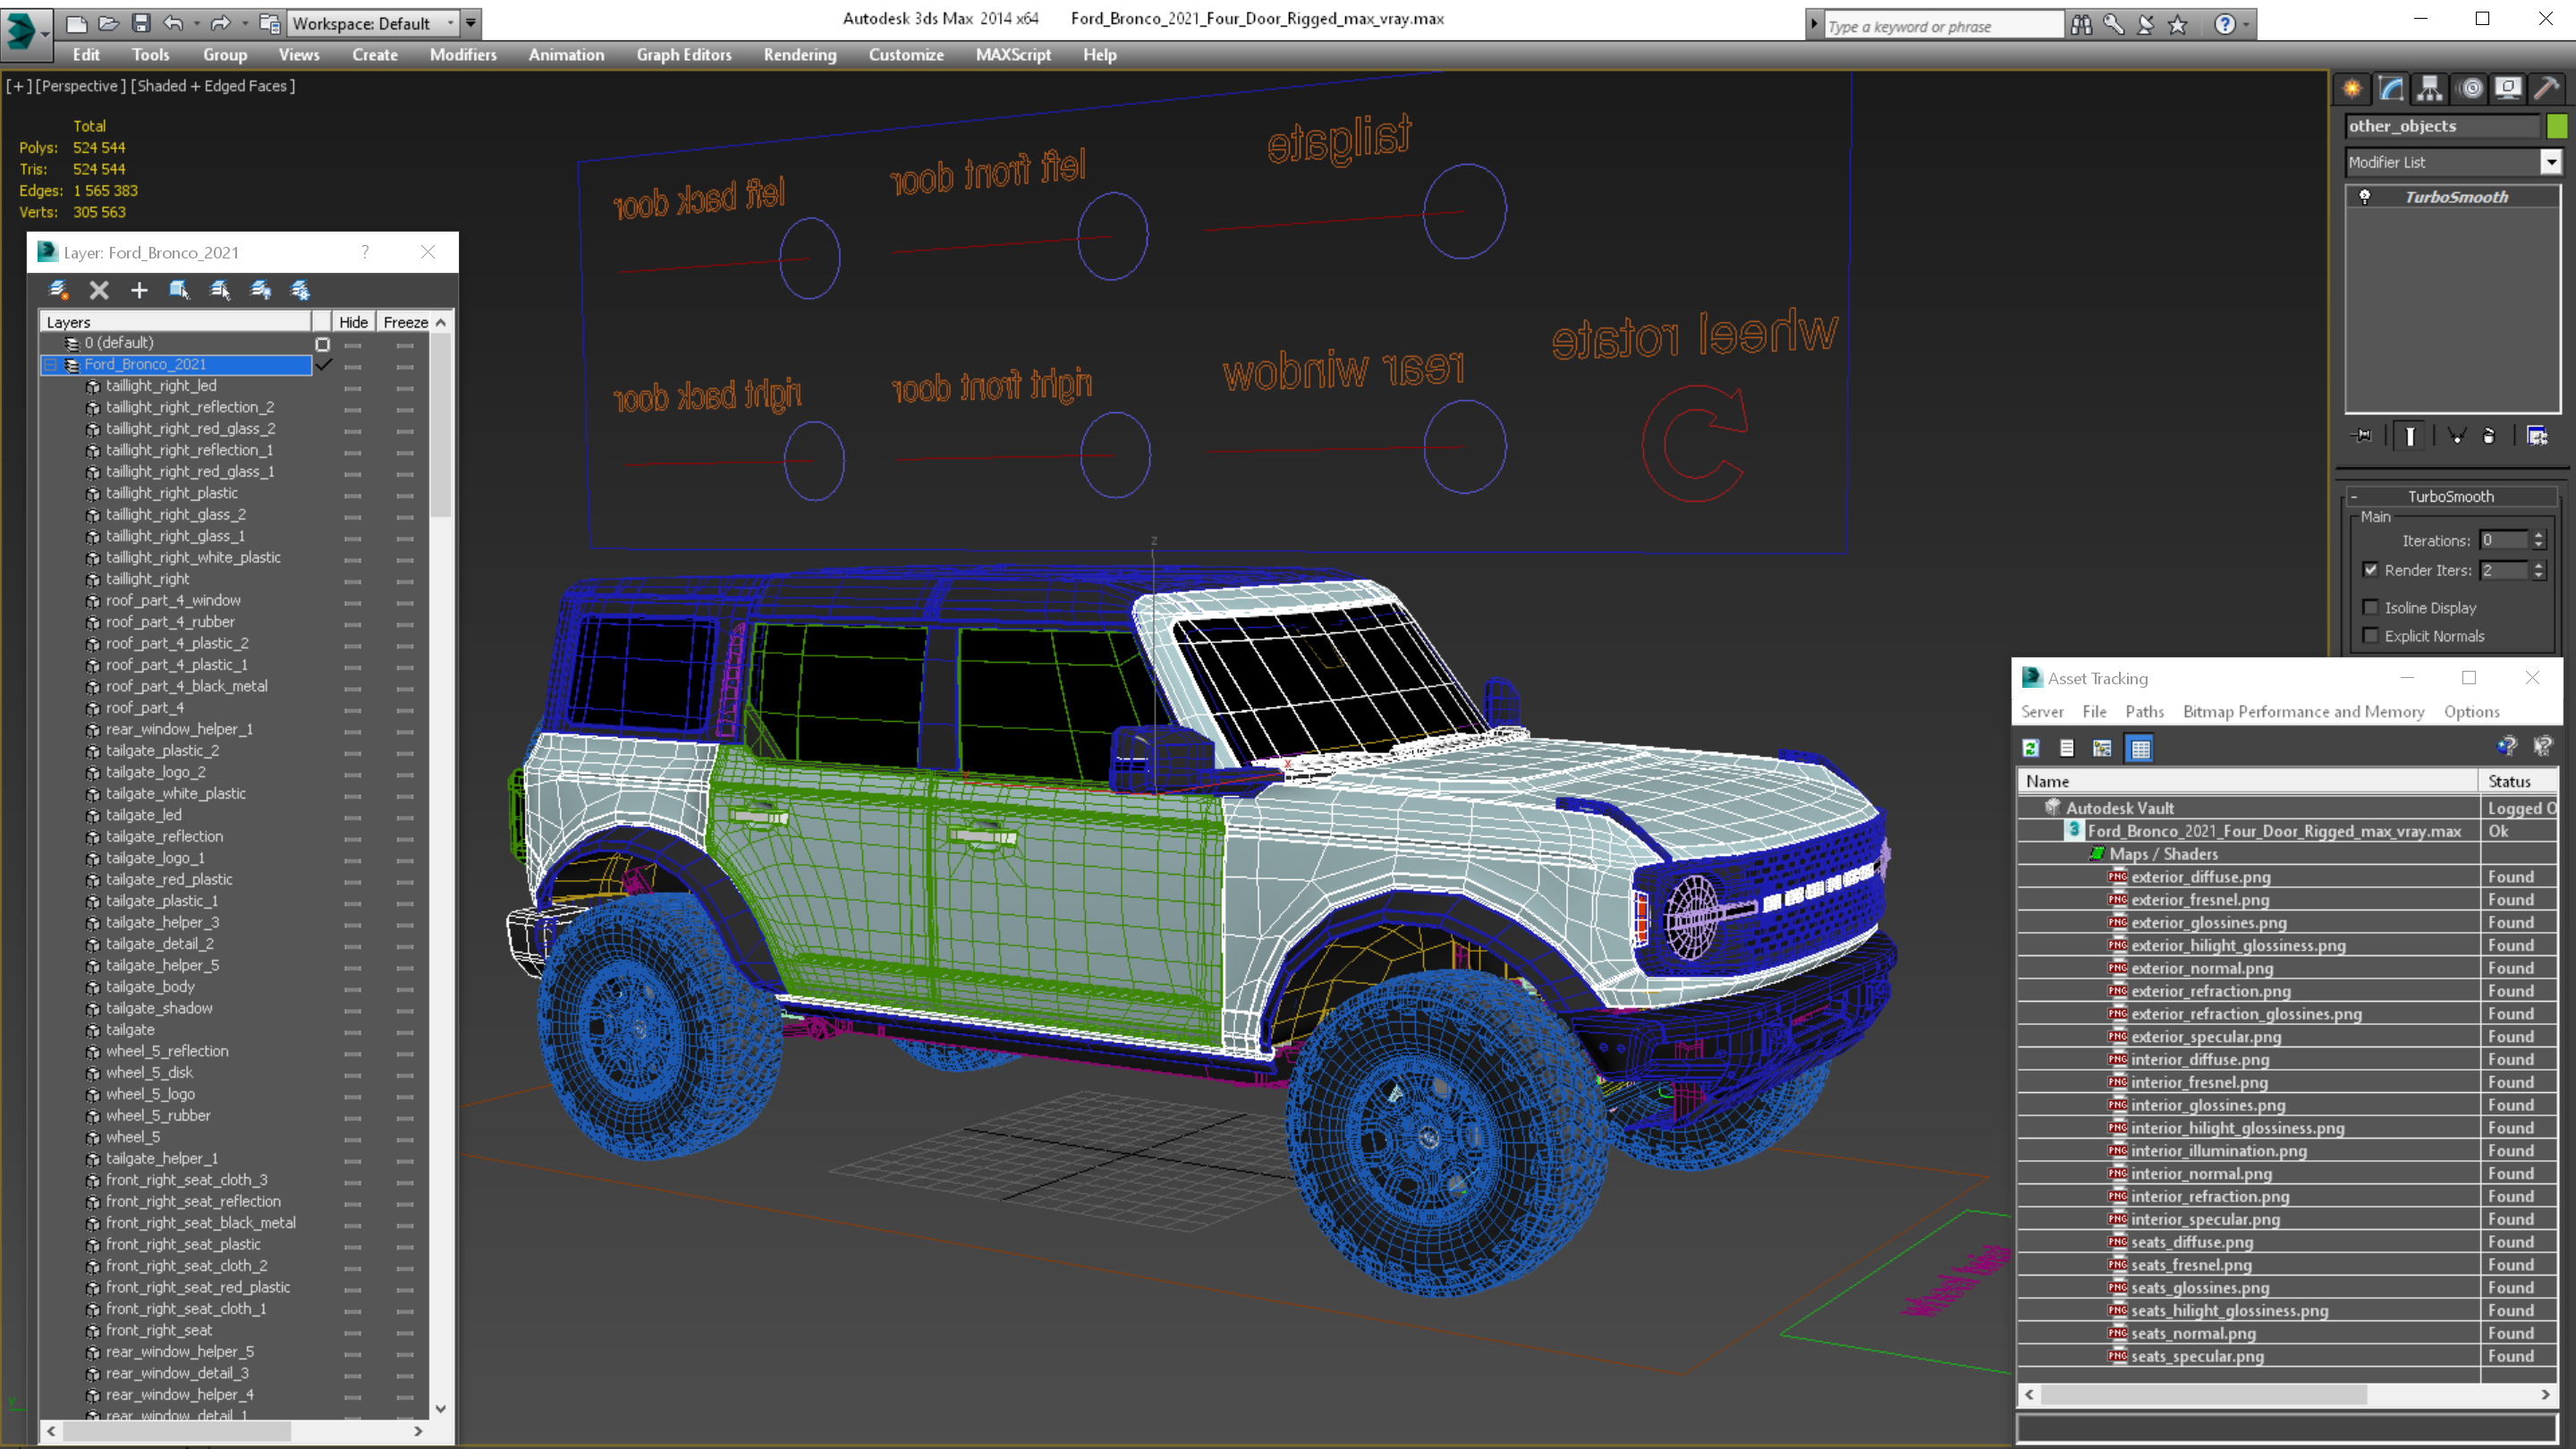
Task: Click the Save File toolbar icon
Action: pos(141,23)
